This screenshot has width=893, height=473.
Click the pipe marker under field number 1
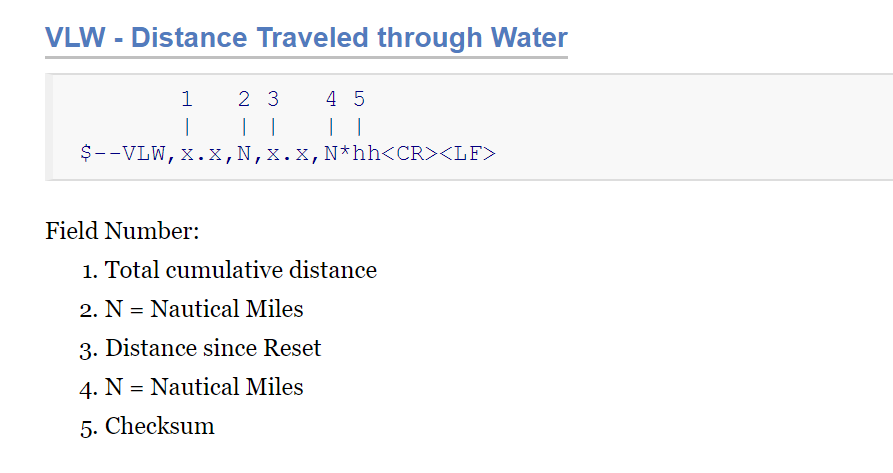click(187, 126)
